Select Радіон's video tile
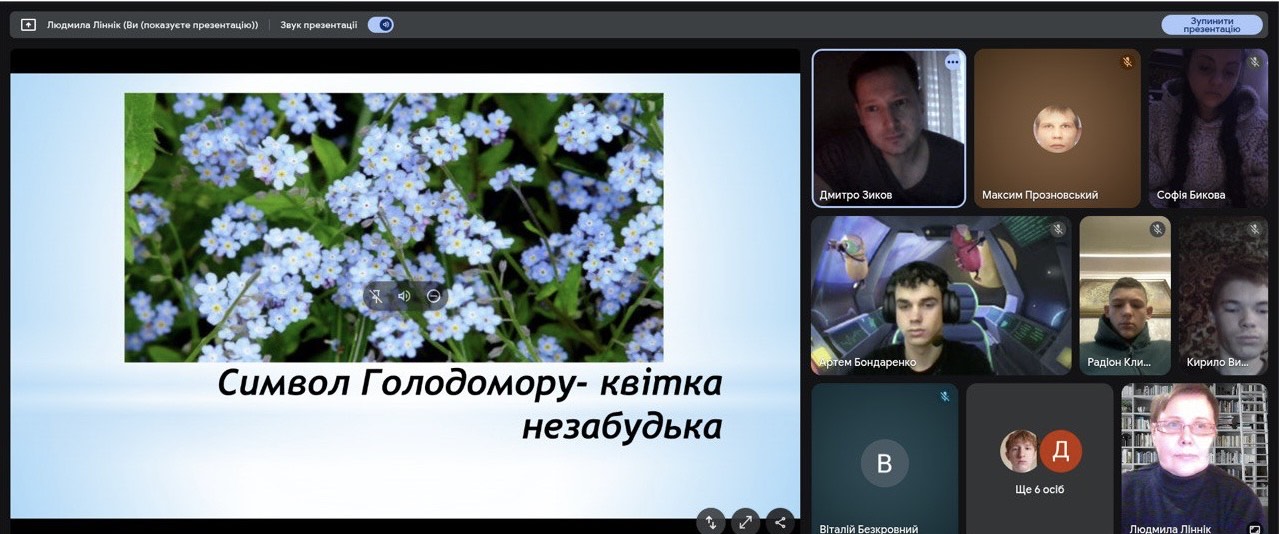The height and width of the screenshot is (534, 1279). point(1124,295)
